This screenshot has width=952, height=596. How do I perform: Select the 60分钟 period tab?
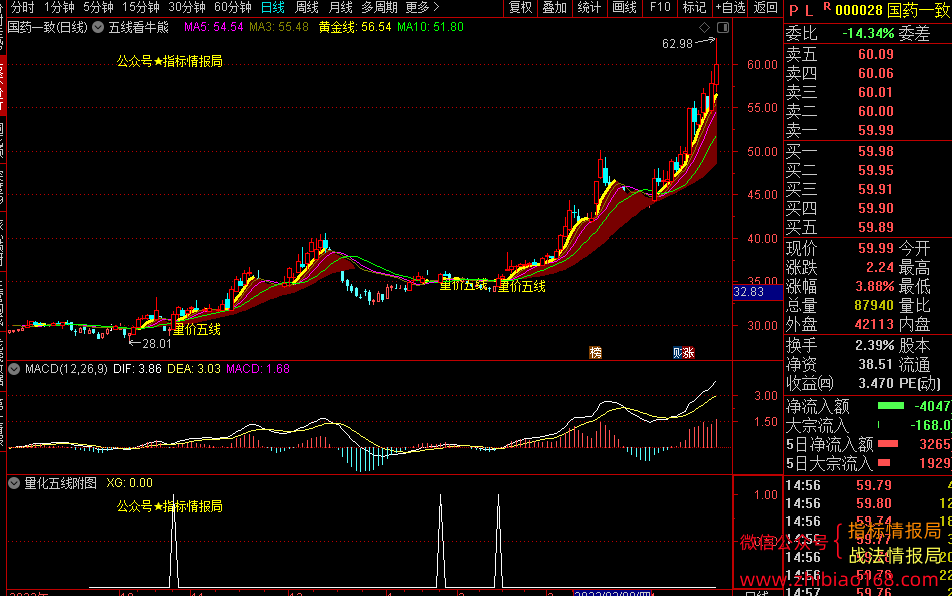(x=233, y=8)
